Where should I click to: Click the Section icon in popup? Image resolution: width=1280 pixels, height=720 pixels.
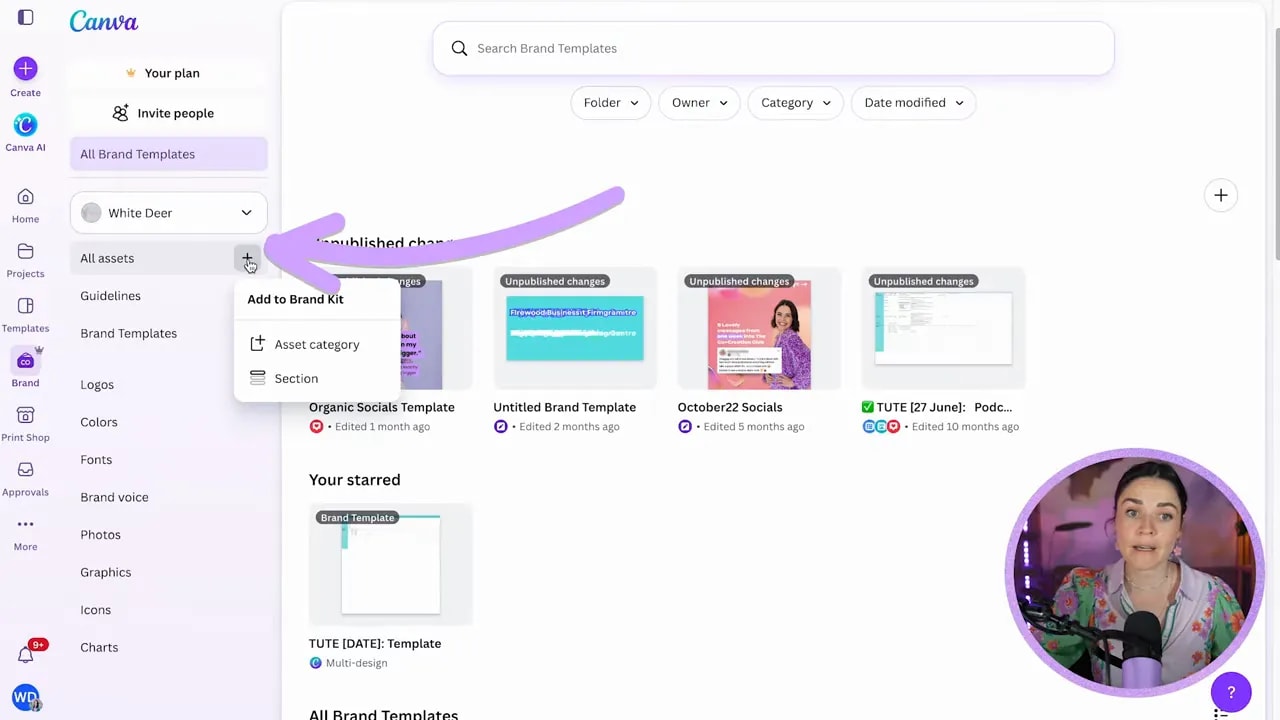pos(258,378)
